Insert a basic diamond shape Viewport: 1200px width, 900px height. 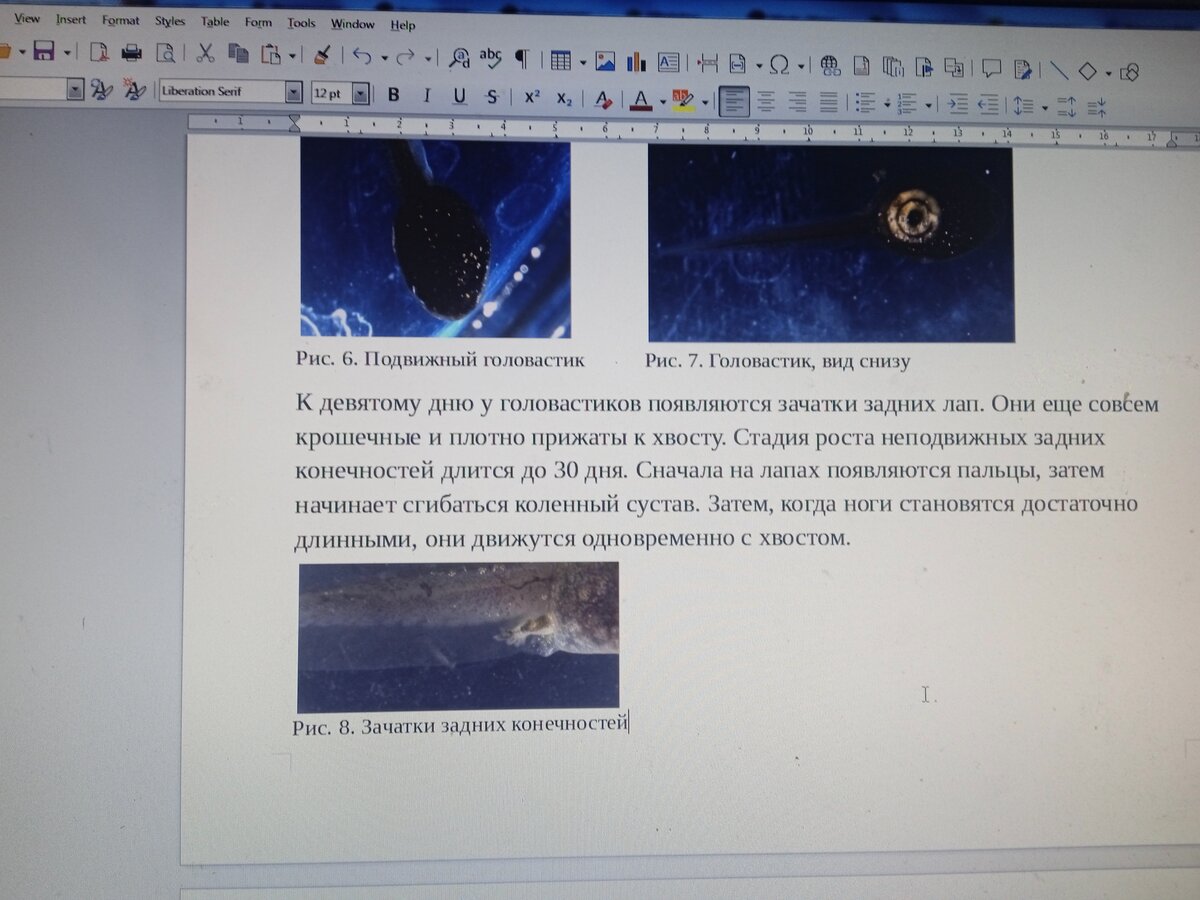(x=1087, y=72)
